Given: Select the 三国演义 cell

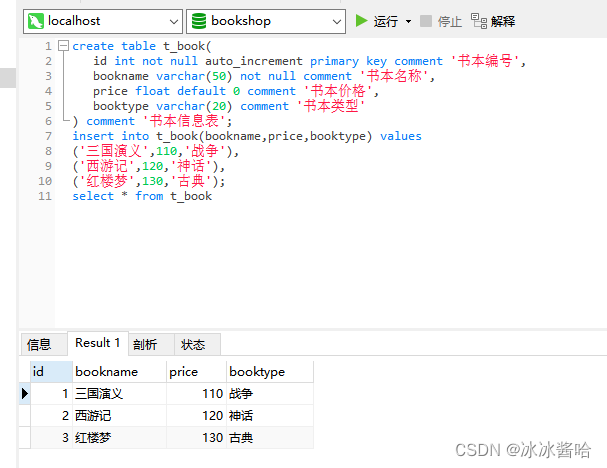Looking at the screenshot, I should click(119, 394).
